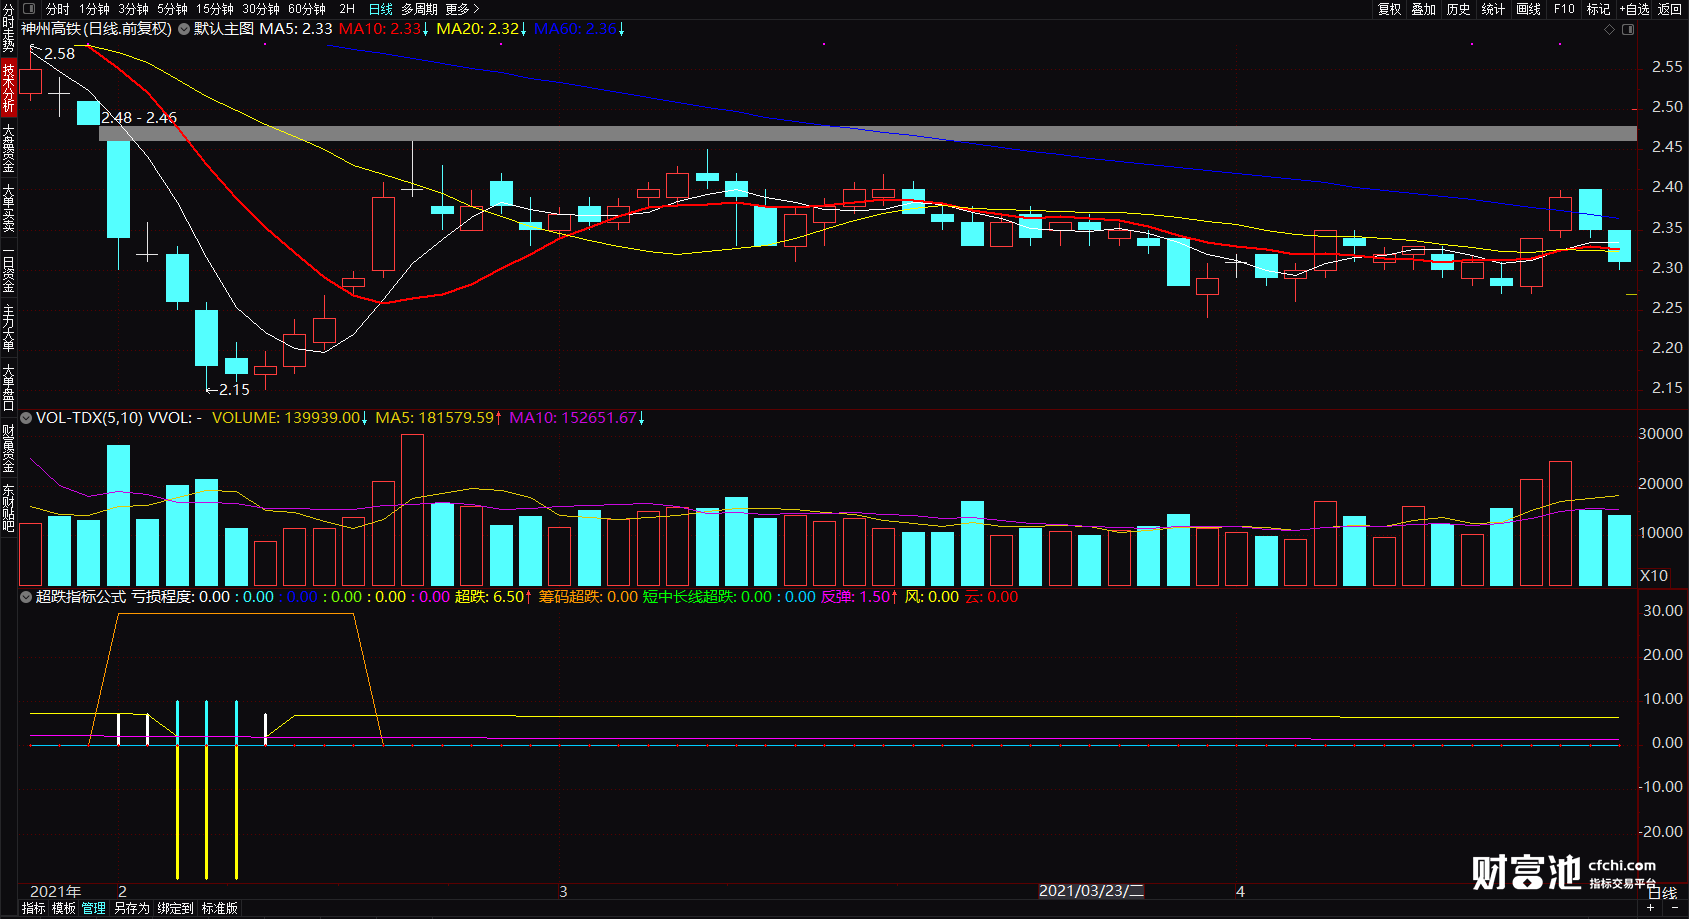The width and height of the screenshot is (1689, 919).
Task: Open the 超跌指标公式 indicator dropdown circle
Action: pos(26,597)
